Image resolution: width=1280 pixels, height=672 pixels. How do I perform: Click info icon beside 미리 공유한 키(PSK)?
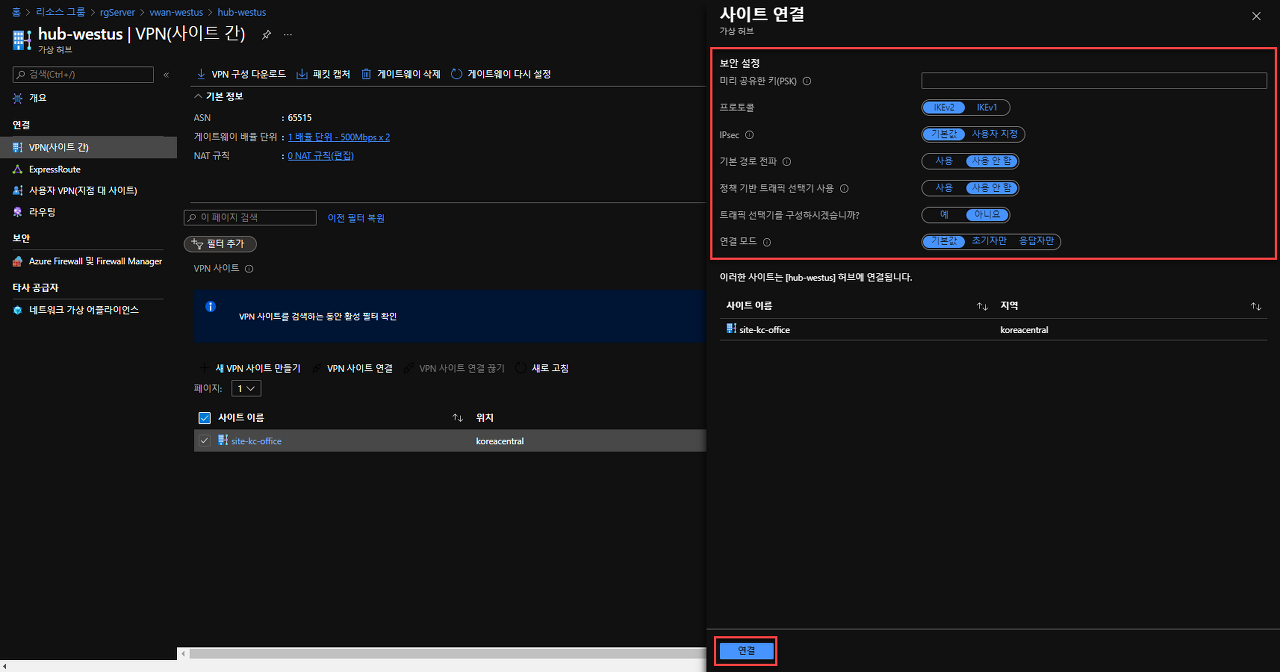coord(807,81)
